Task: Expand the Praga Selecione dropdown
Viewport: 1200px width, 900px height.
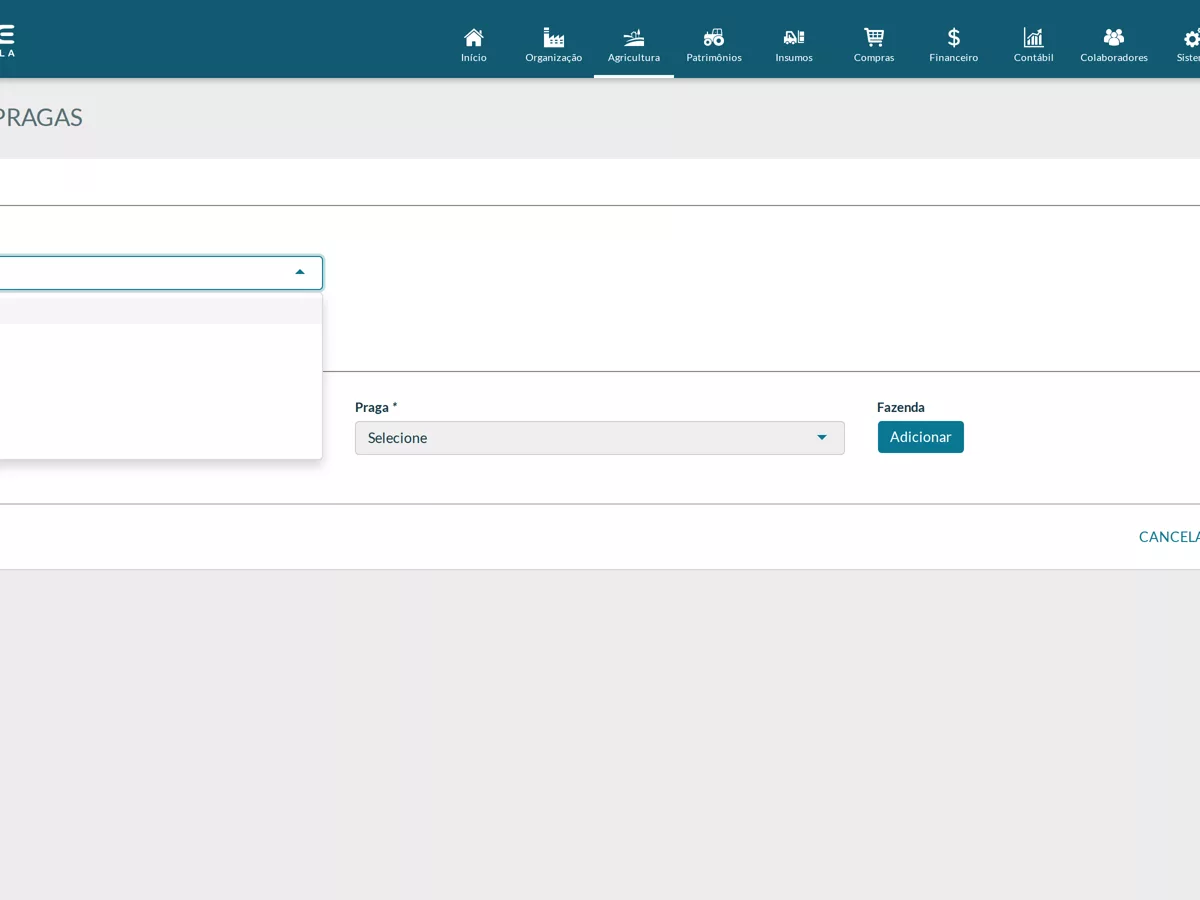Action: (600, 438)
